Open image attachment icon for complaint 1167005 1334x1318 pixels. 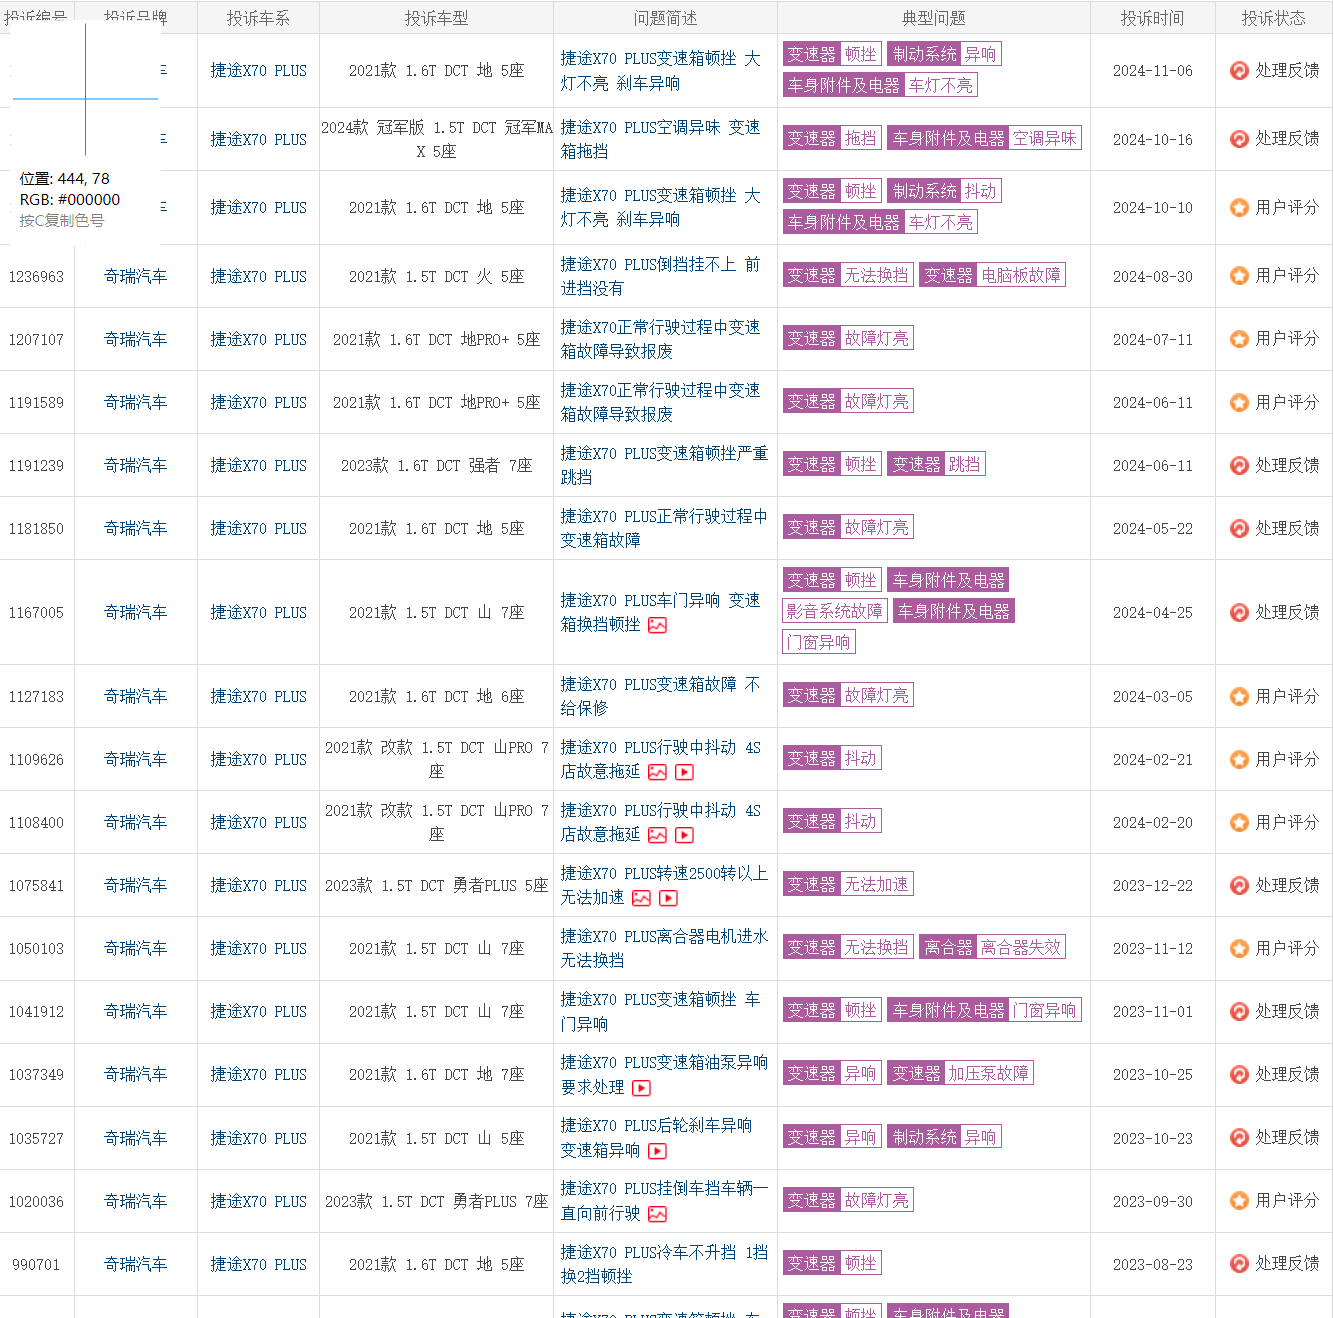657,625
